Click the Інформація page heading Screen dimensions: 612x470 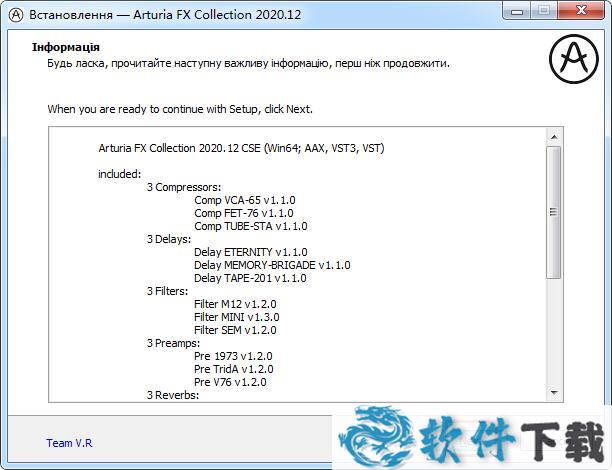[x=66, y=47]
